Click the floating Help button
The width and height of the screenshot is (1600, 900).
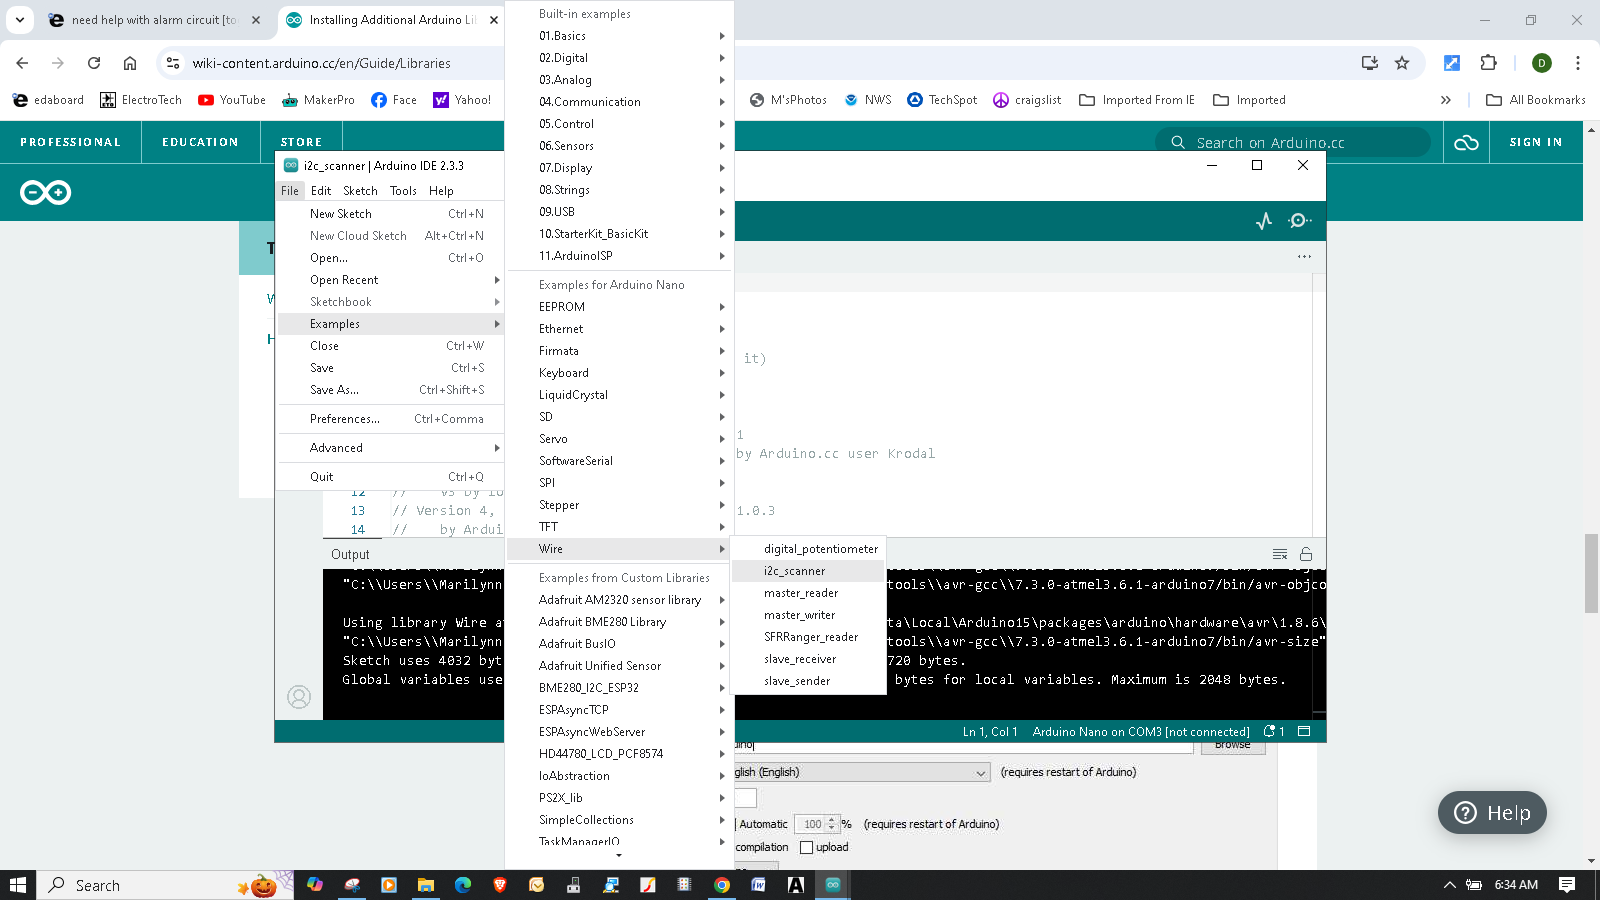(x=1492, y=813)
